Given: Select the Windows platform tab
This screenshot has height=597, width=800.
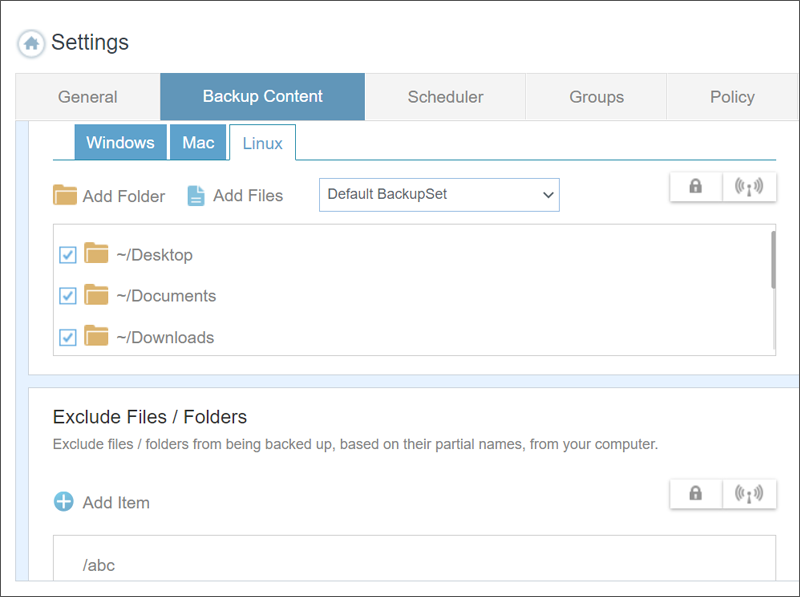Looking at the screenshot, I should [x=120, y=142].
